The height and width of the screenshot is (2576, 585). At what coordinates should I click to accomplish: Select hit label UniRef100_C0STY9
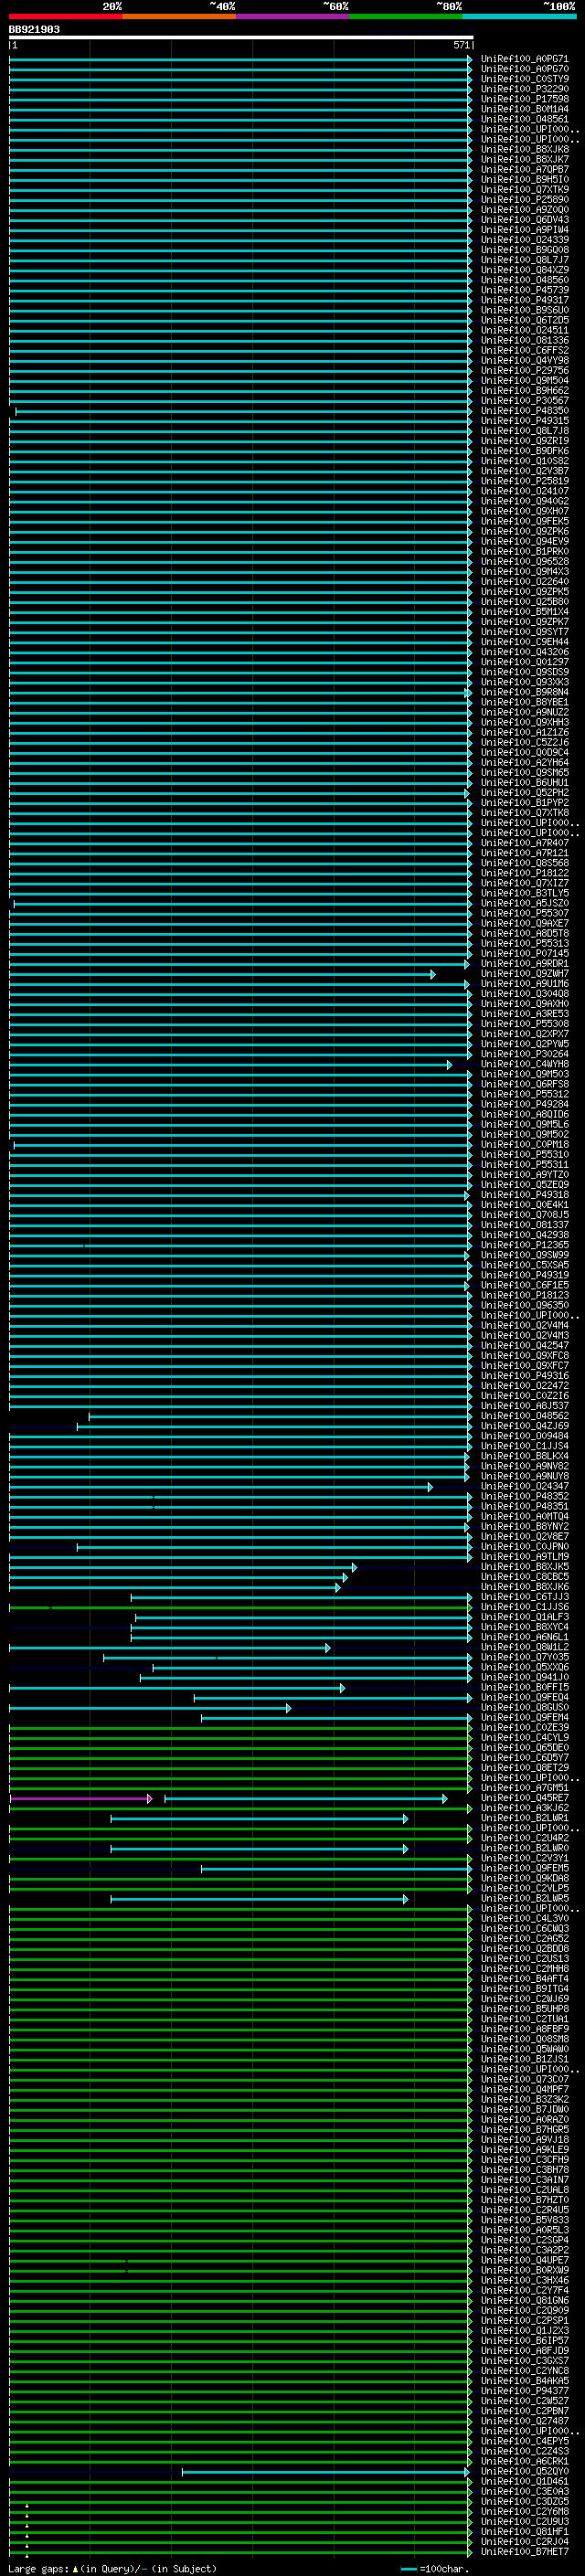point(524,79)
